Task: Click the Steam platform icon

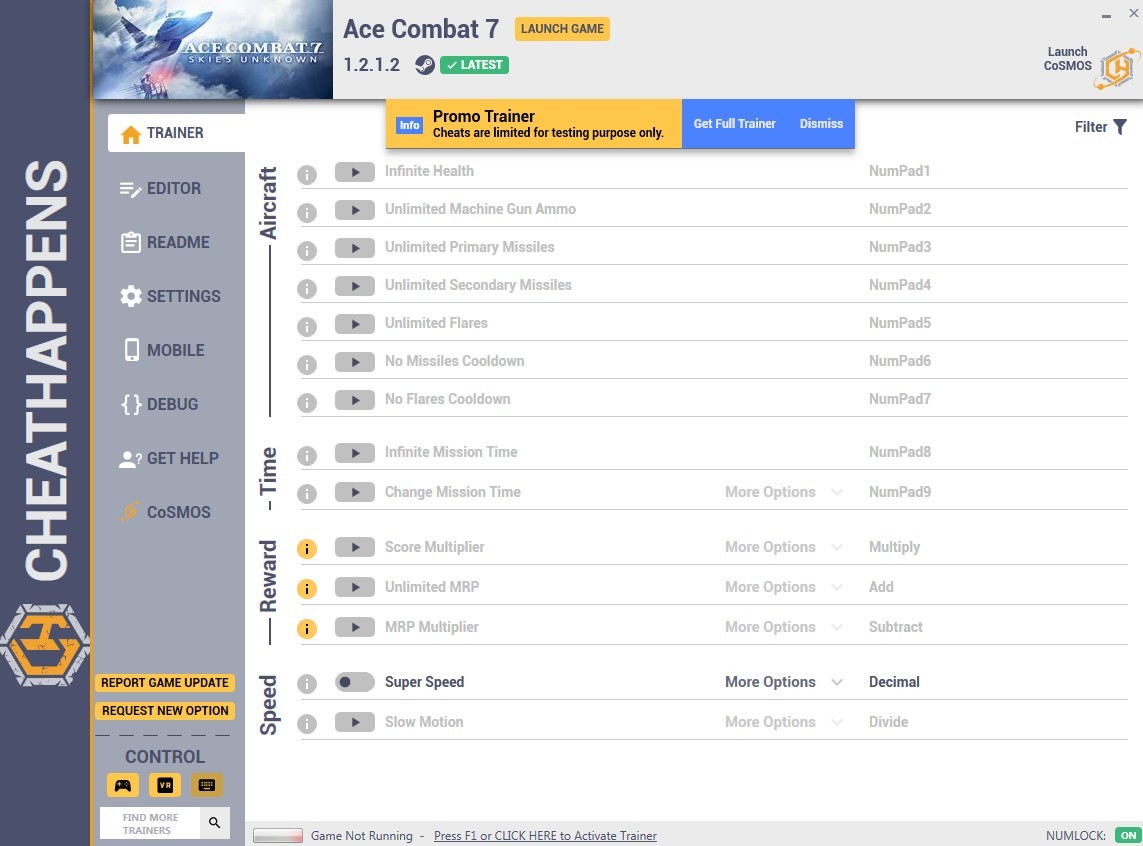Action: (x=424, y=65)
